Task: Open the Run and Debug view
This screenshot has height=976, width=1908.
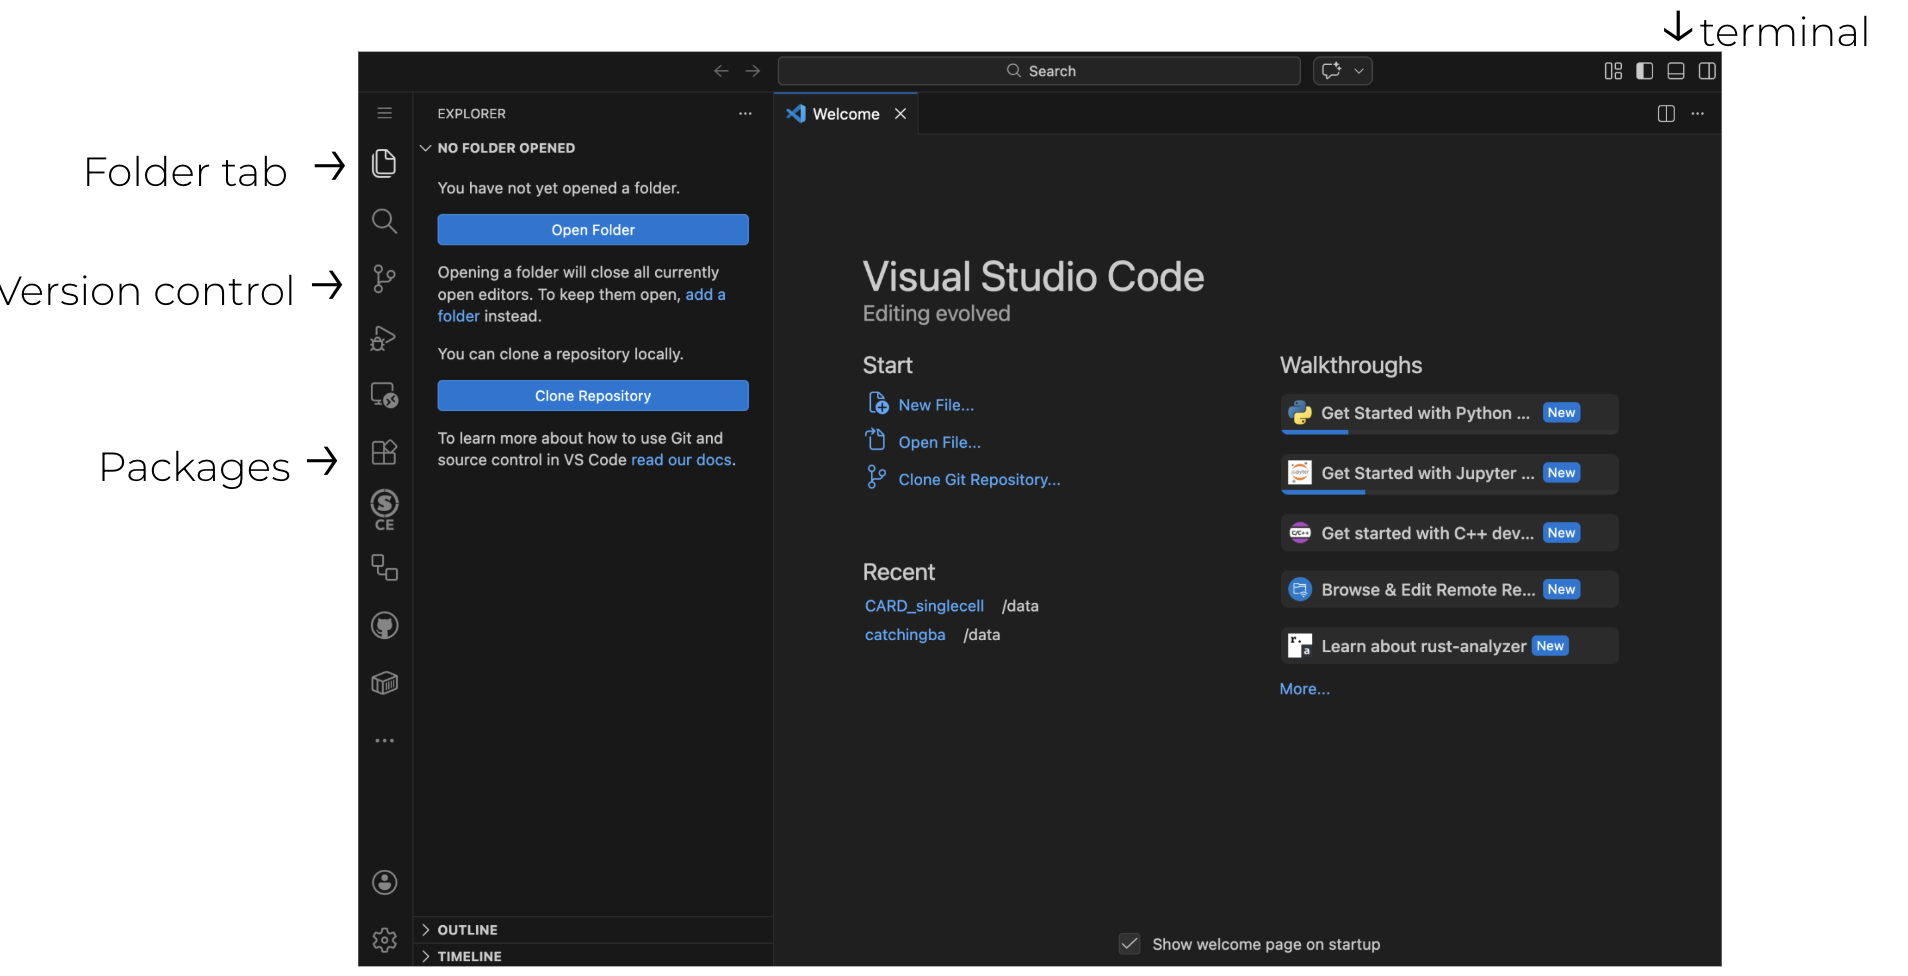Action: click(x=384, y=338)
